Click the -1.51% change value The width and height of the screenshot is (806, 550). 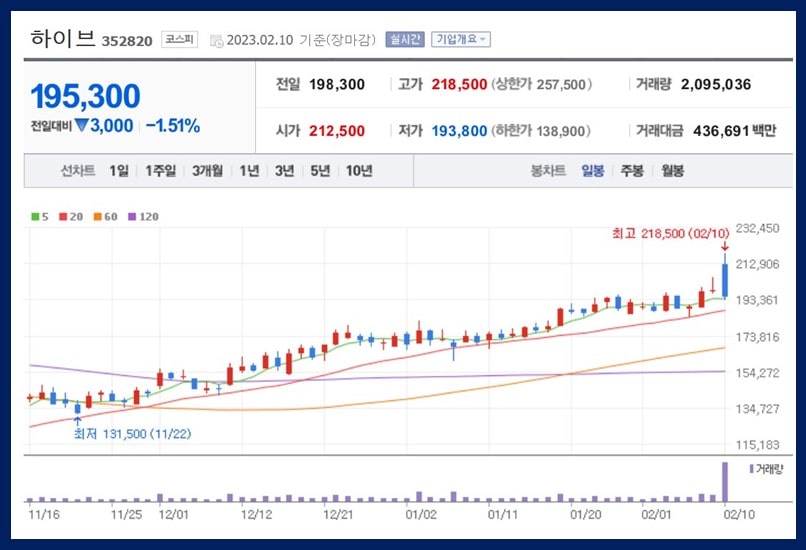(x=173, y=125)
